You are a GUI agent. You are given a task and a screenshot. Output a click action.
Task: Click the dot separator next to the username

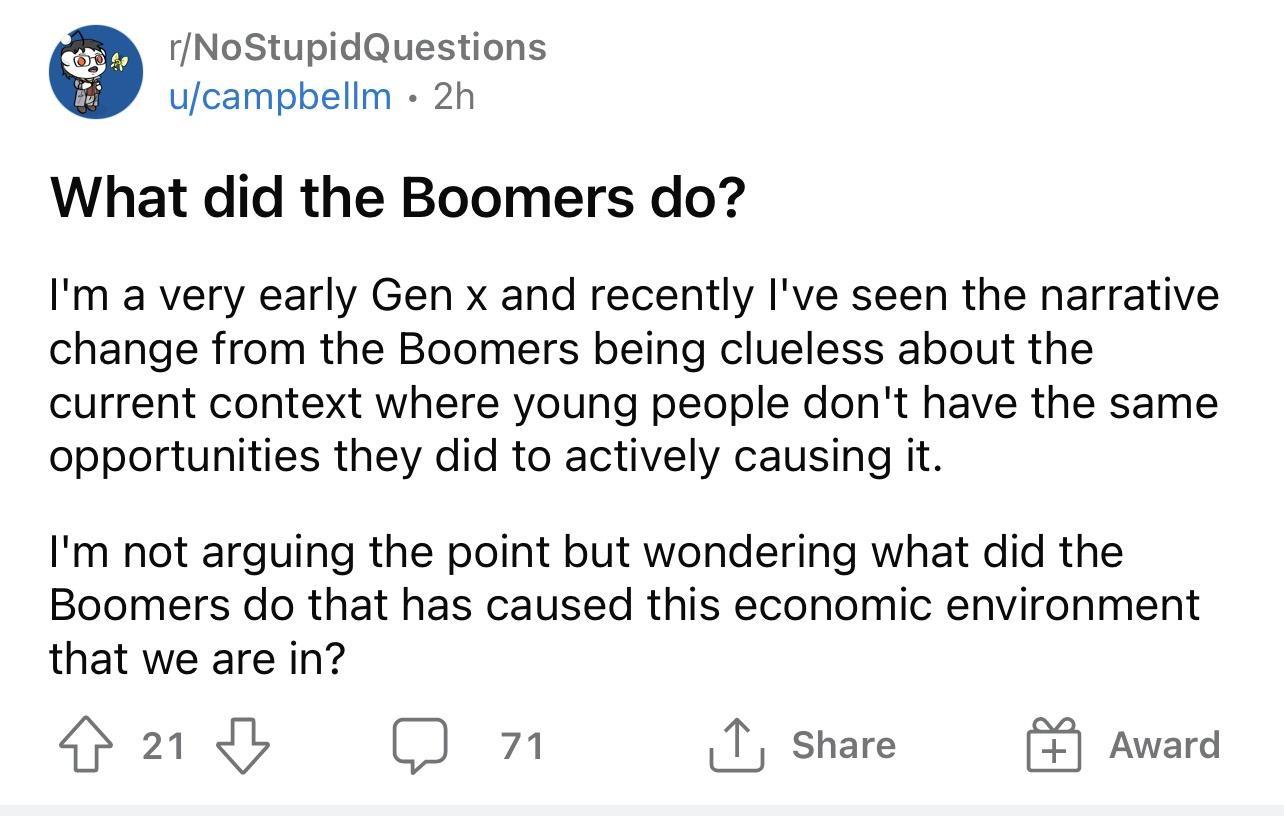[x=413, y=97]
